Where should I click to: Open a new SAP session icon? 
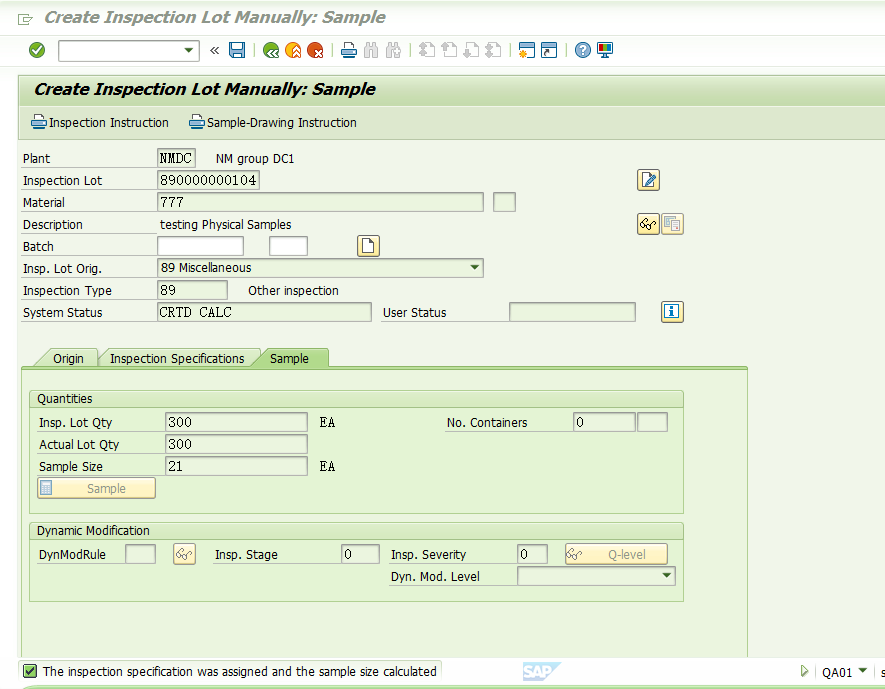tap(527, 50)
